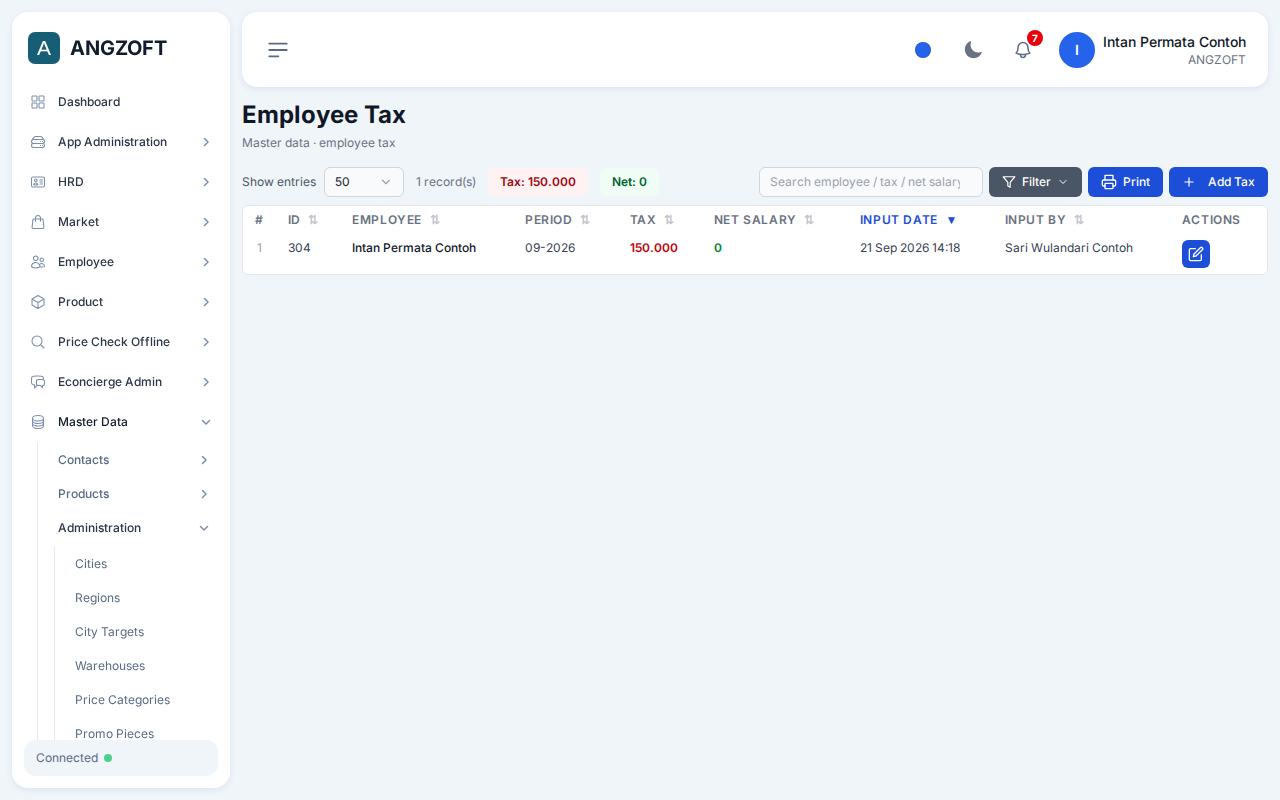Open Contacts submenu item
1280x800 pixels.
click(133, 460)
